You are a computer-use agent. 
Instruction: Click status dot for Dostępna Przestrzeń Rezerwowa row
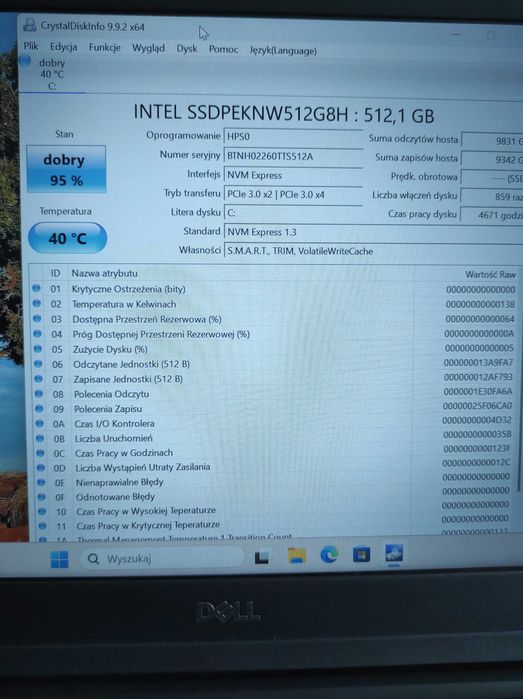[x=37, y=319]
